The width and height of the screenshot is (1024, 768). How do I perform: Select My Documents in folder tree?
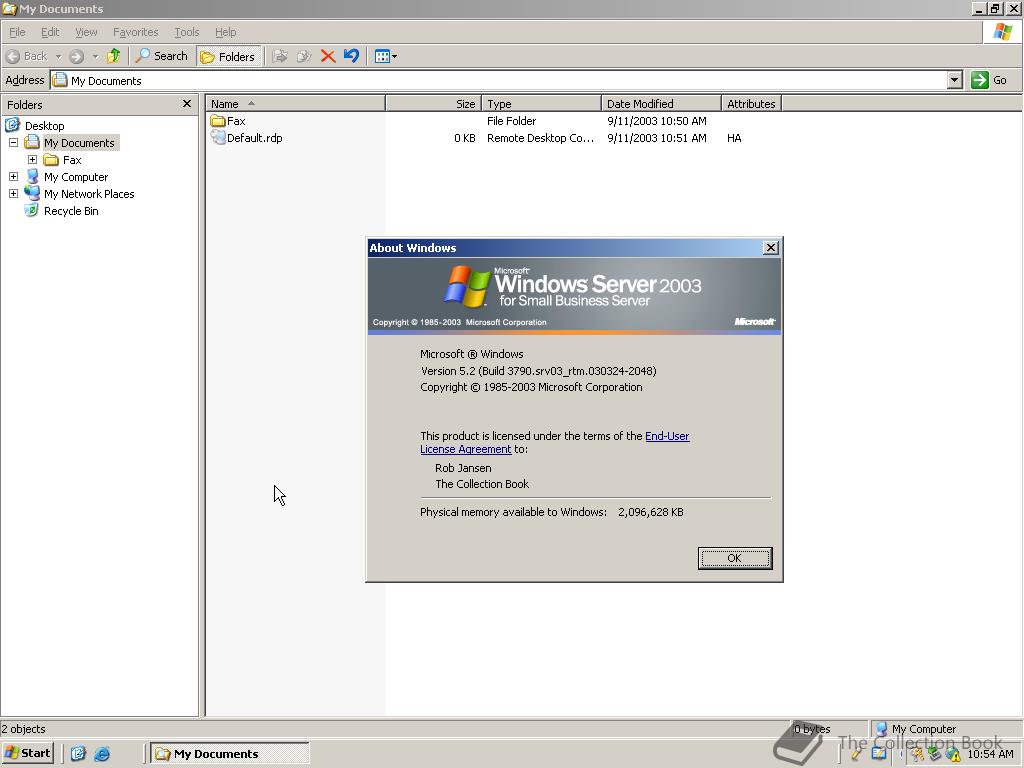click(x=79, y=142)
